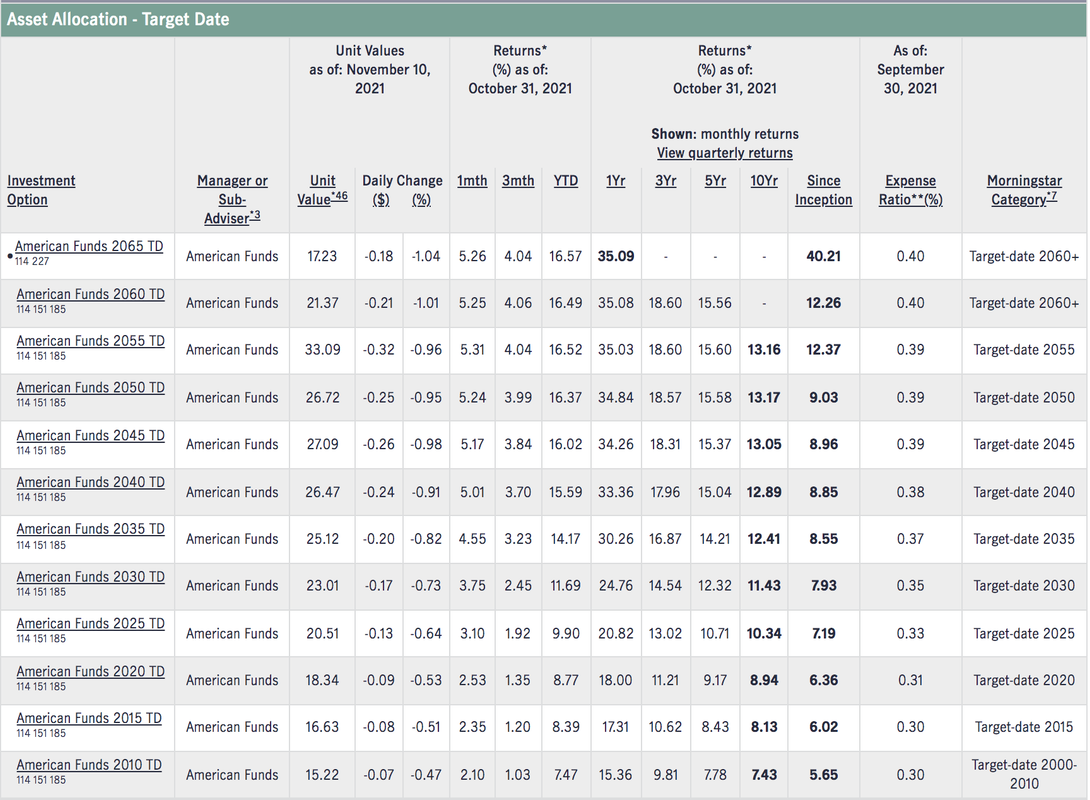Select 2050 TD 10Yr return 13.17

(764, 398)
